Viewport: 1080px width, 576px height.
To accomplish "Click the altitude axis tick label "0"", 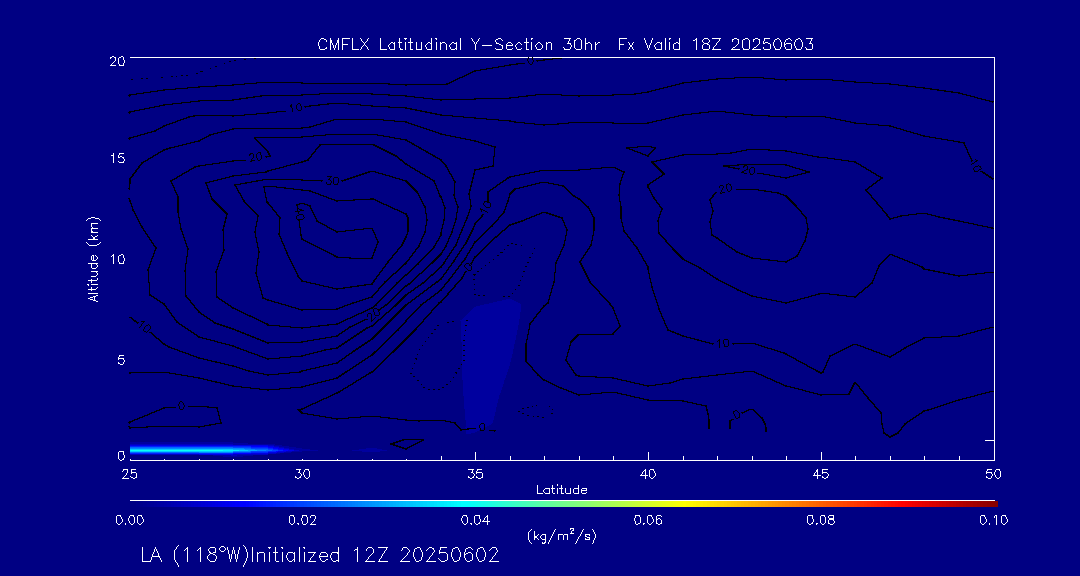I will pyautogui.click(x=121, y=455).
